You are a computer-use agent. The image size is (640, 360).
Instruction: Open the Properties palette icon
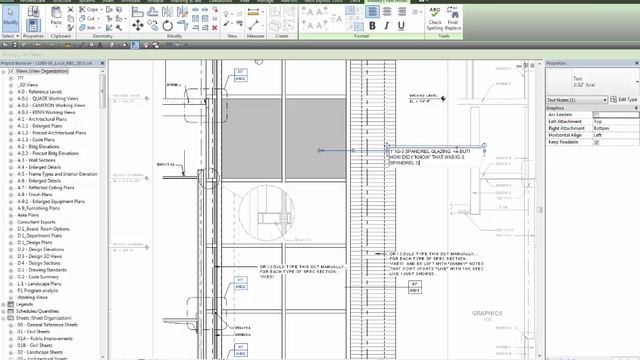tap(33, 26)
